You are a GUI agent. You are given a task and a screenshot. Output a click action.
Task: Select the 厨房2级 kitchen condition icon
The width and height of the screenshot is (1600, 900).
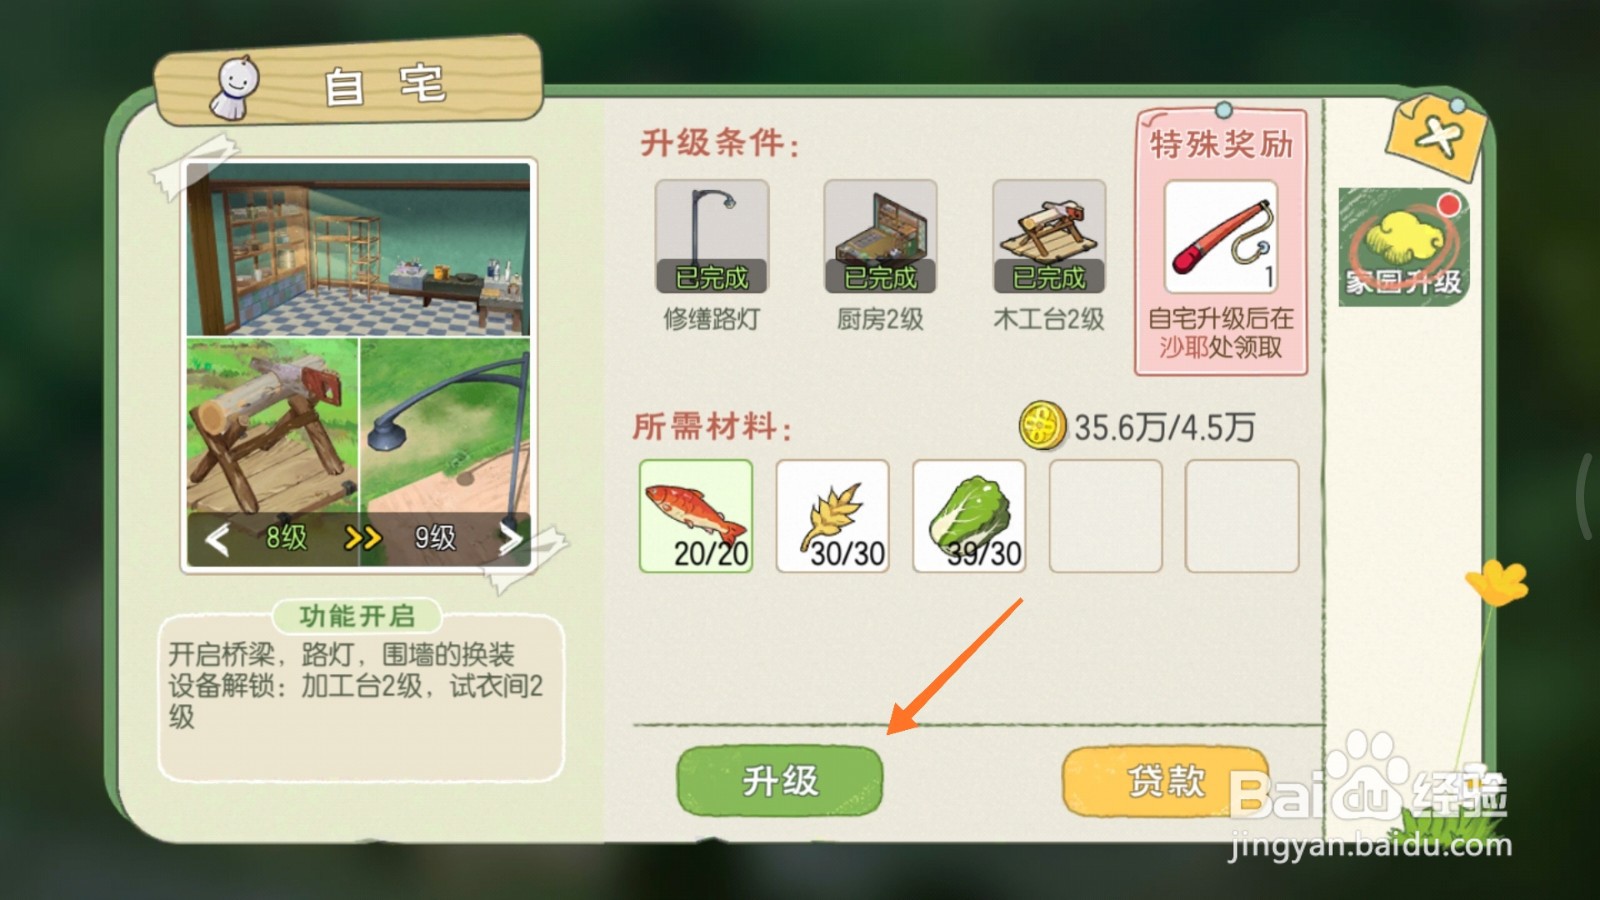(880, 236)
